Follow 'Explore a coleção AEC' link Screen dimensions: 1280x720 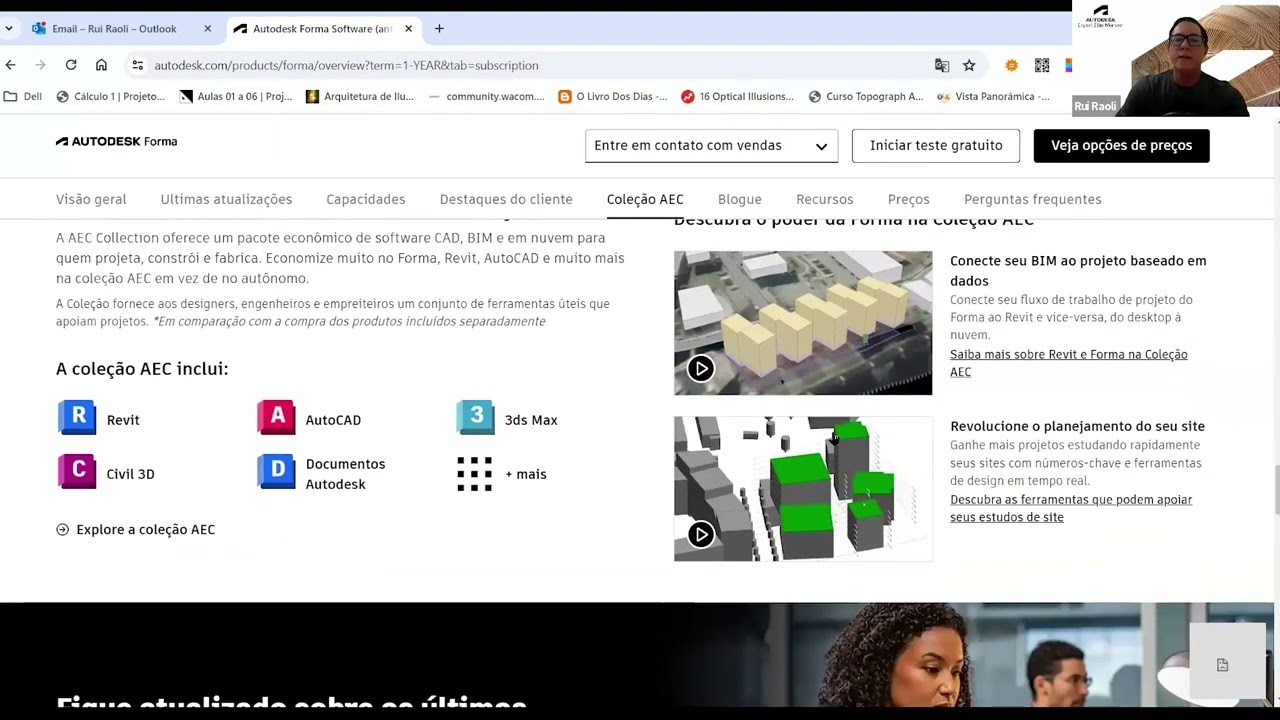tap(146, 530)
